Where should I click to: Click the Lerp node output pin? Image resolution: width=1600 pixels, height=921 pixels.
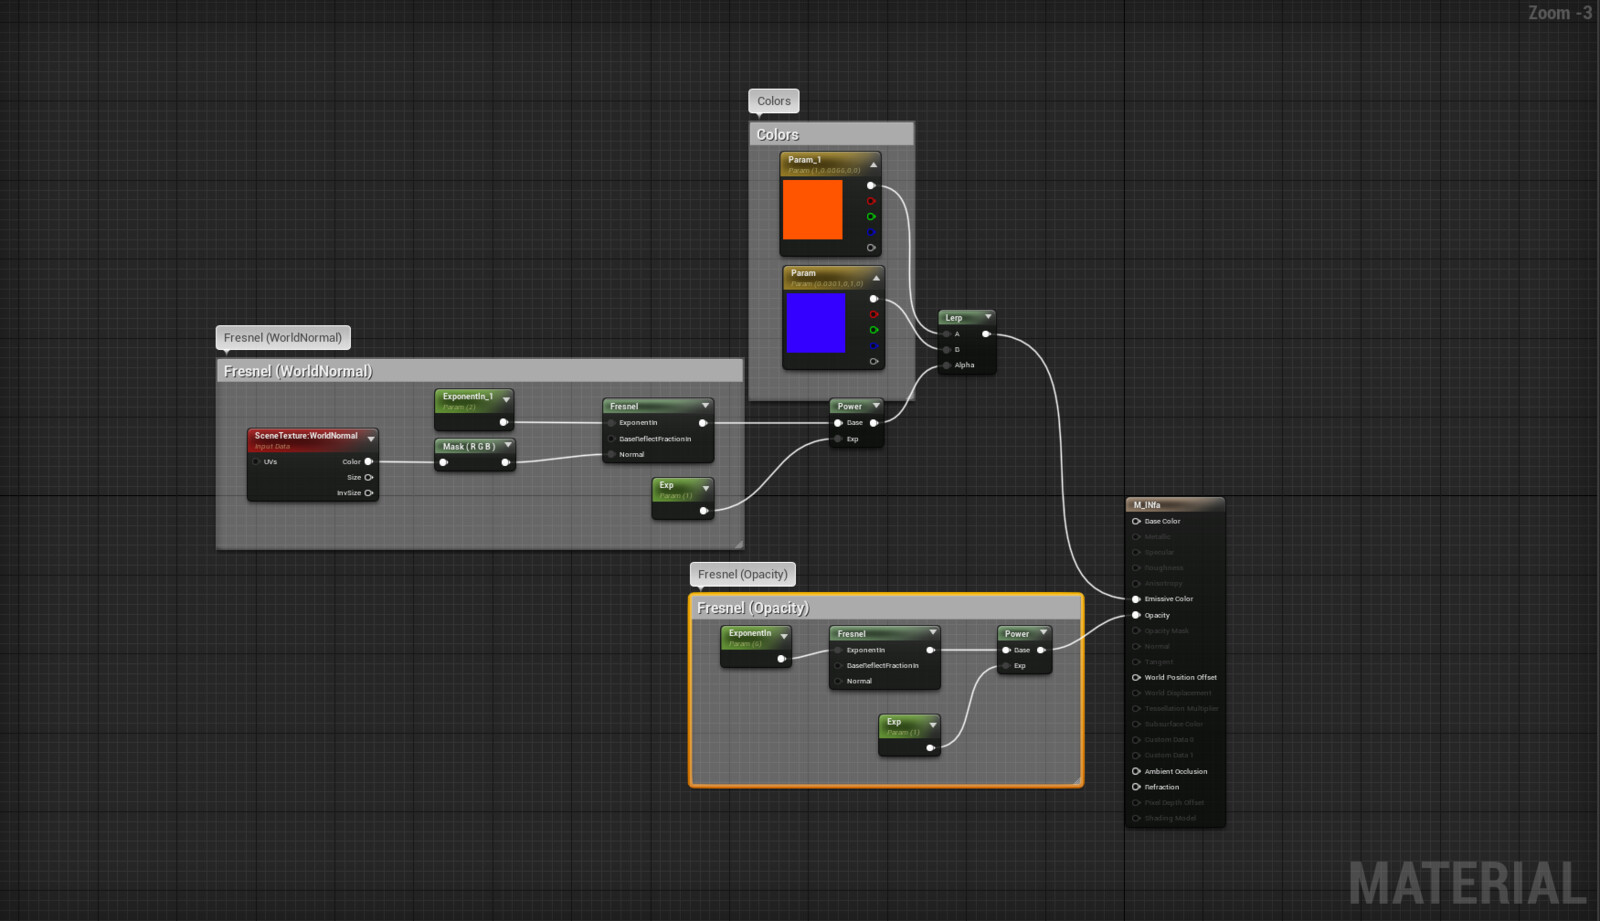coord(986,334)
